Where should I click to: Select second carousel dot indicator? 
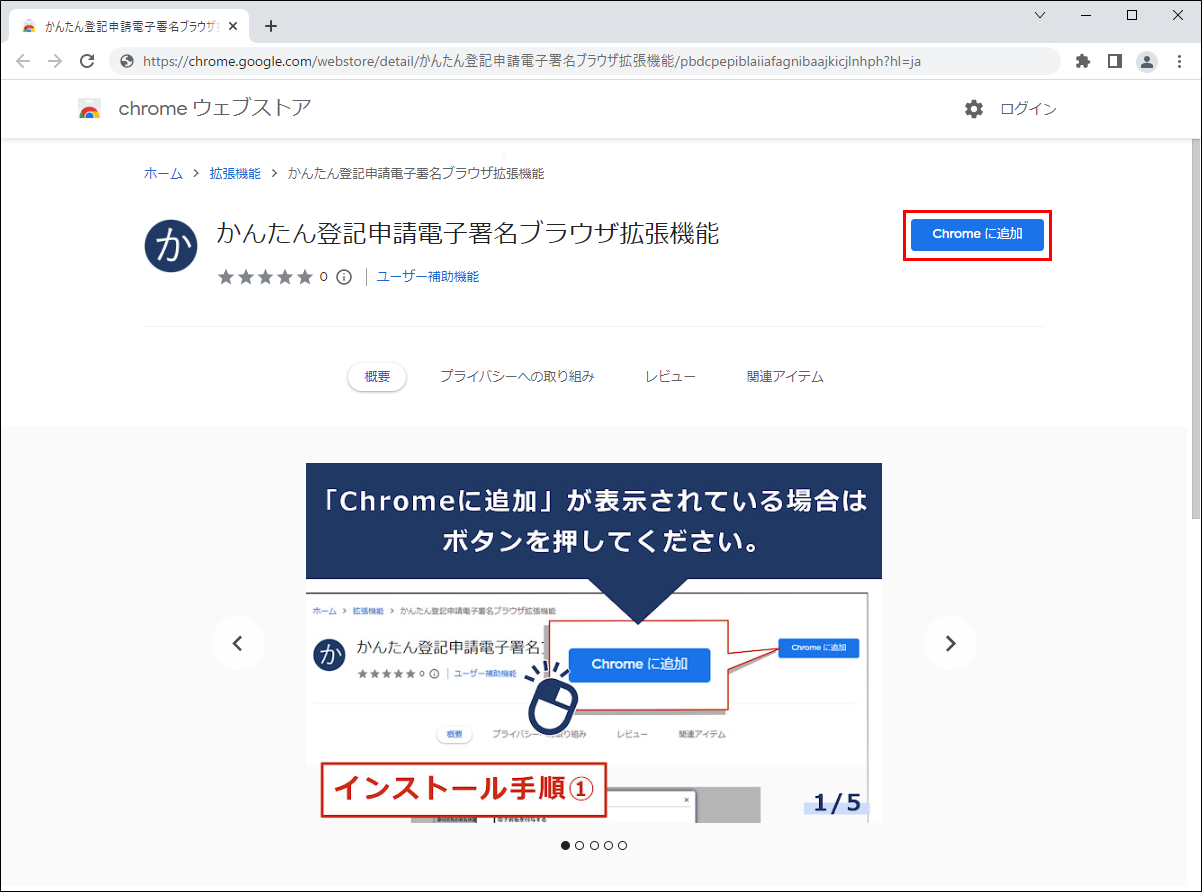point(580,845)
